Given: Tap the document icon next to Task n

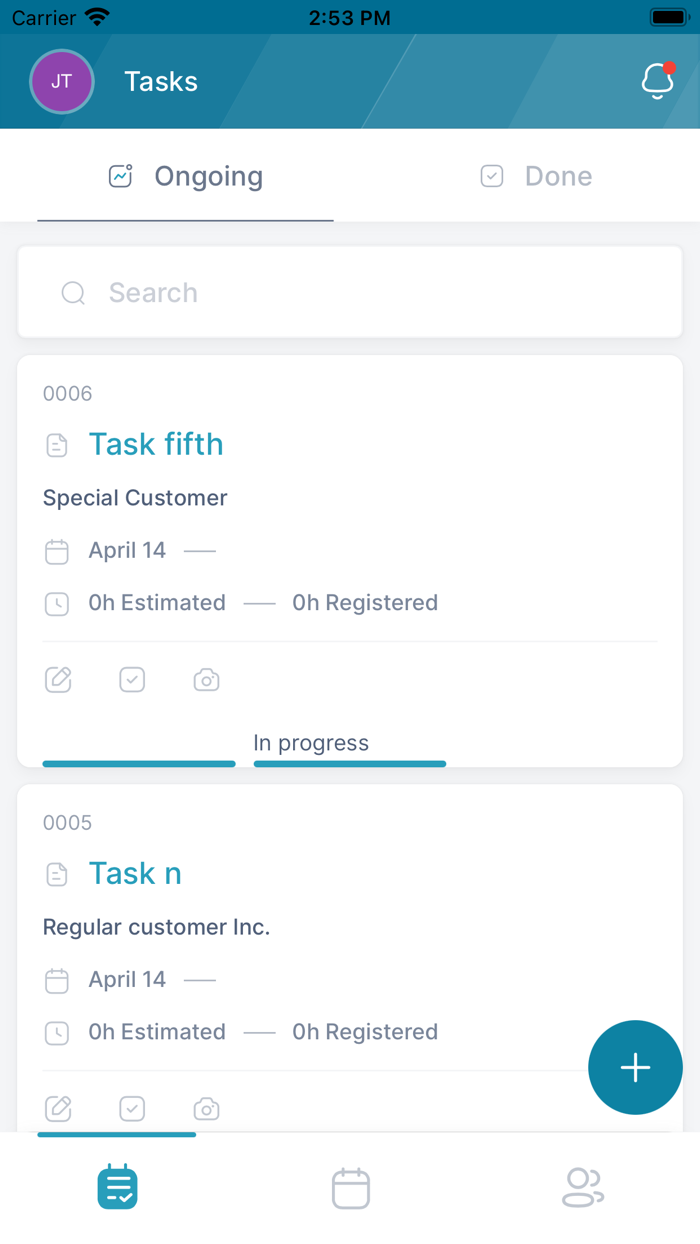Looking at the screenshot, I should pos(57,873).
